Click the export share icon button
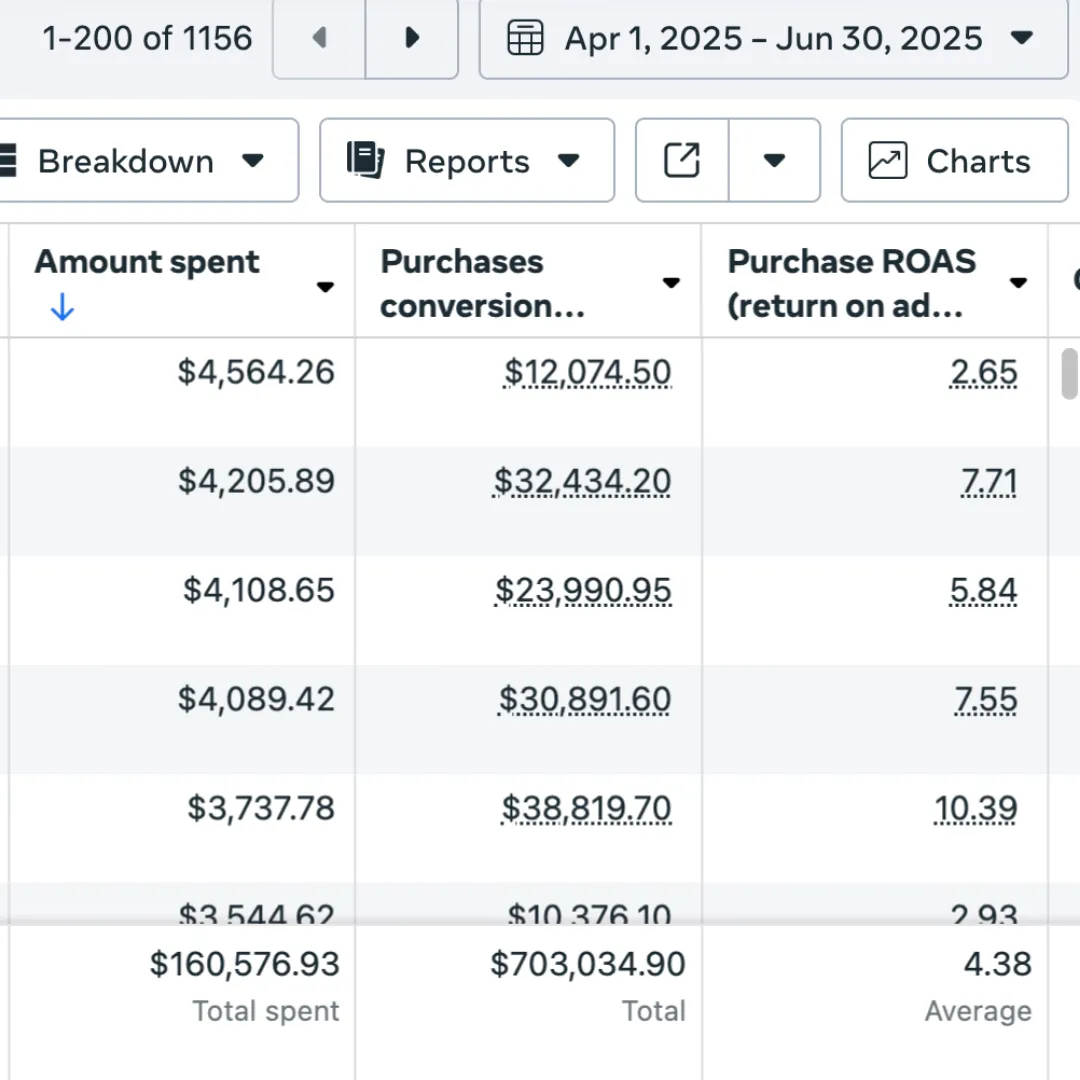The image size is (1080, 1080). pyautogui.click(x=682, y=160)
